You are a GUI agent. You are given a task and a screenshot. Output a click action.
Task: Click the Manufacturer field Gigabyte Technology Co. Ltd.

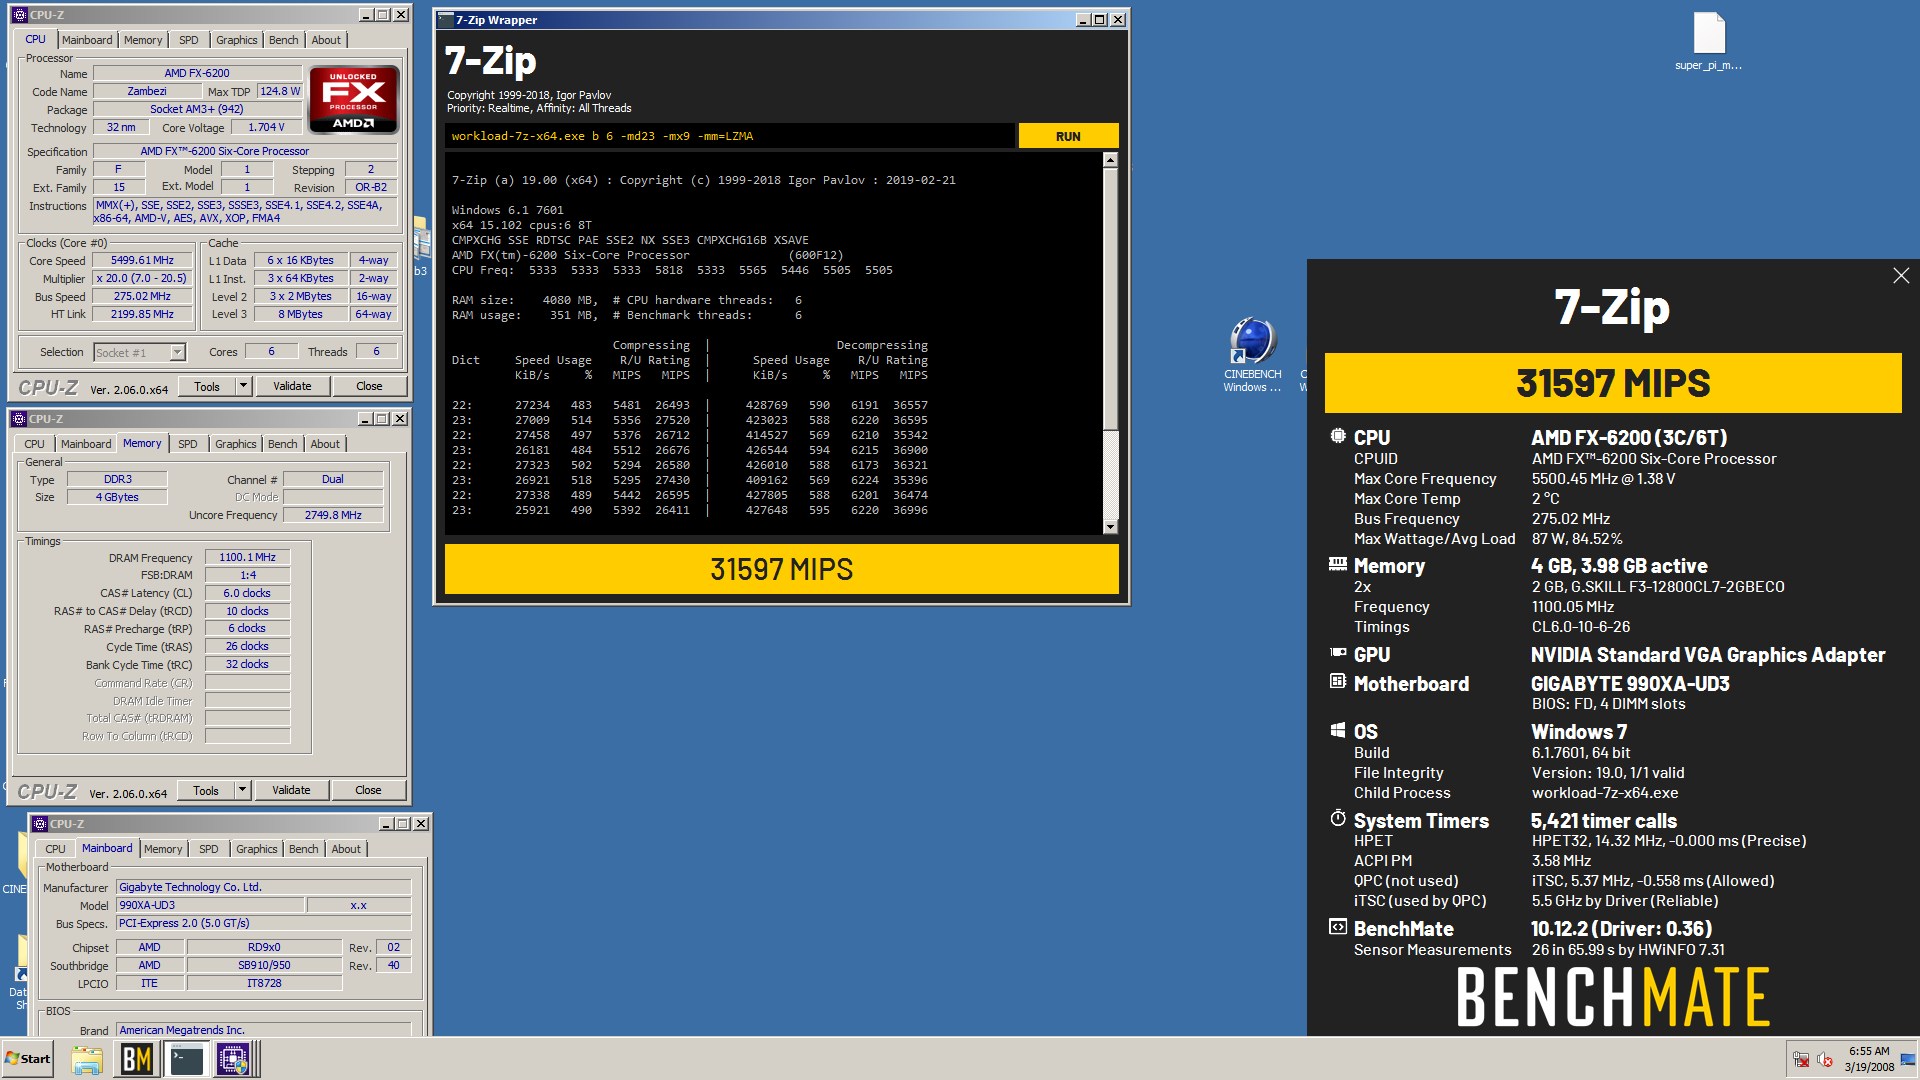coord(264,887)
